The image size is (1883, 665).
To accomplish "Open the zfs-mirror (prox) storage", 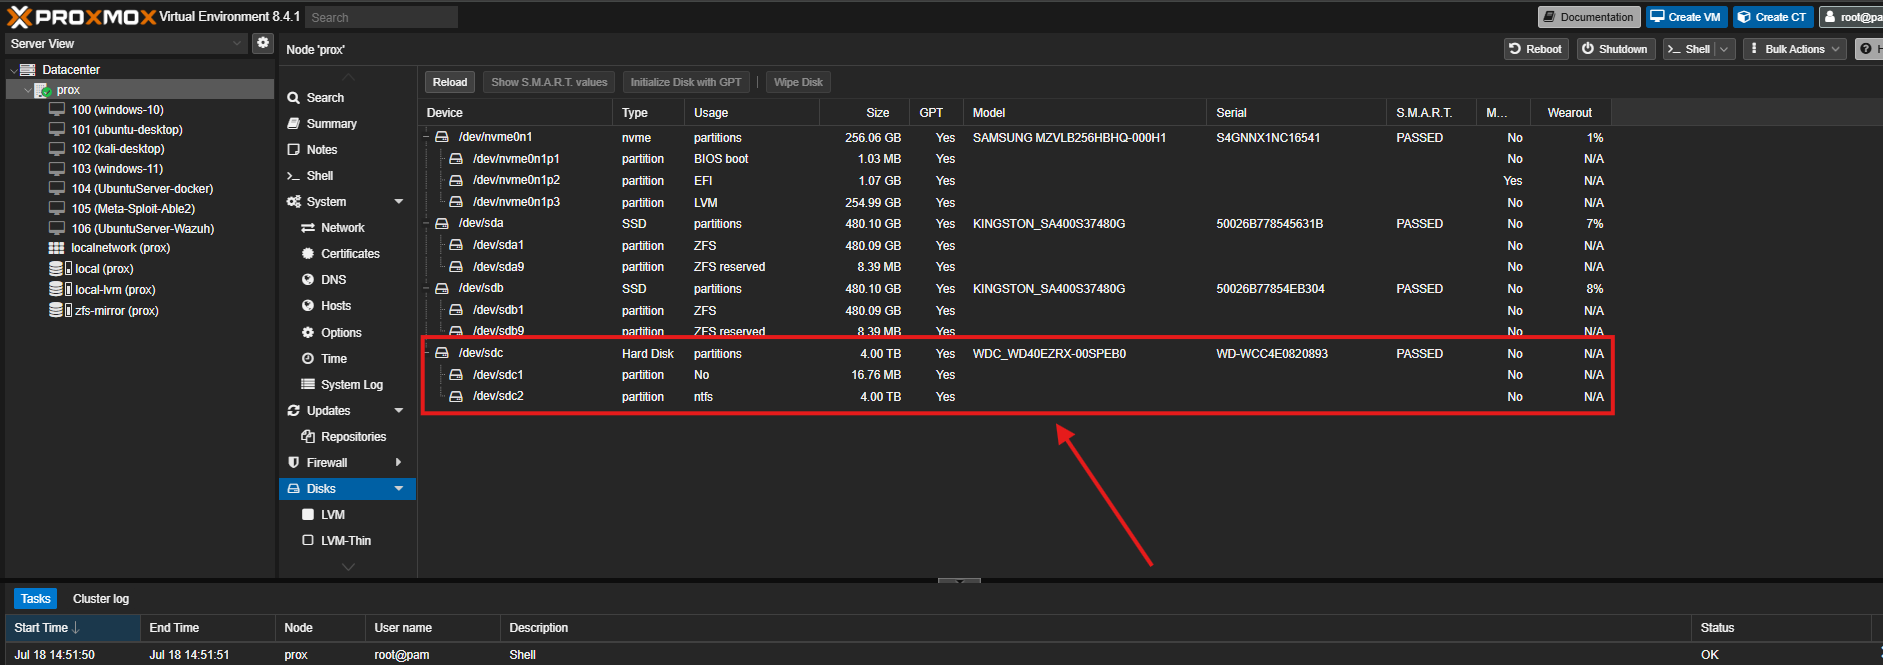I will coord(116,311).
